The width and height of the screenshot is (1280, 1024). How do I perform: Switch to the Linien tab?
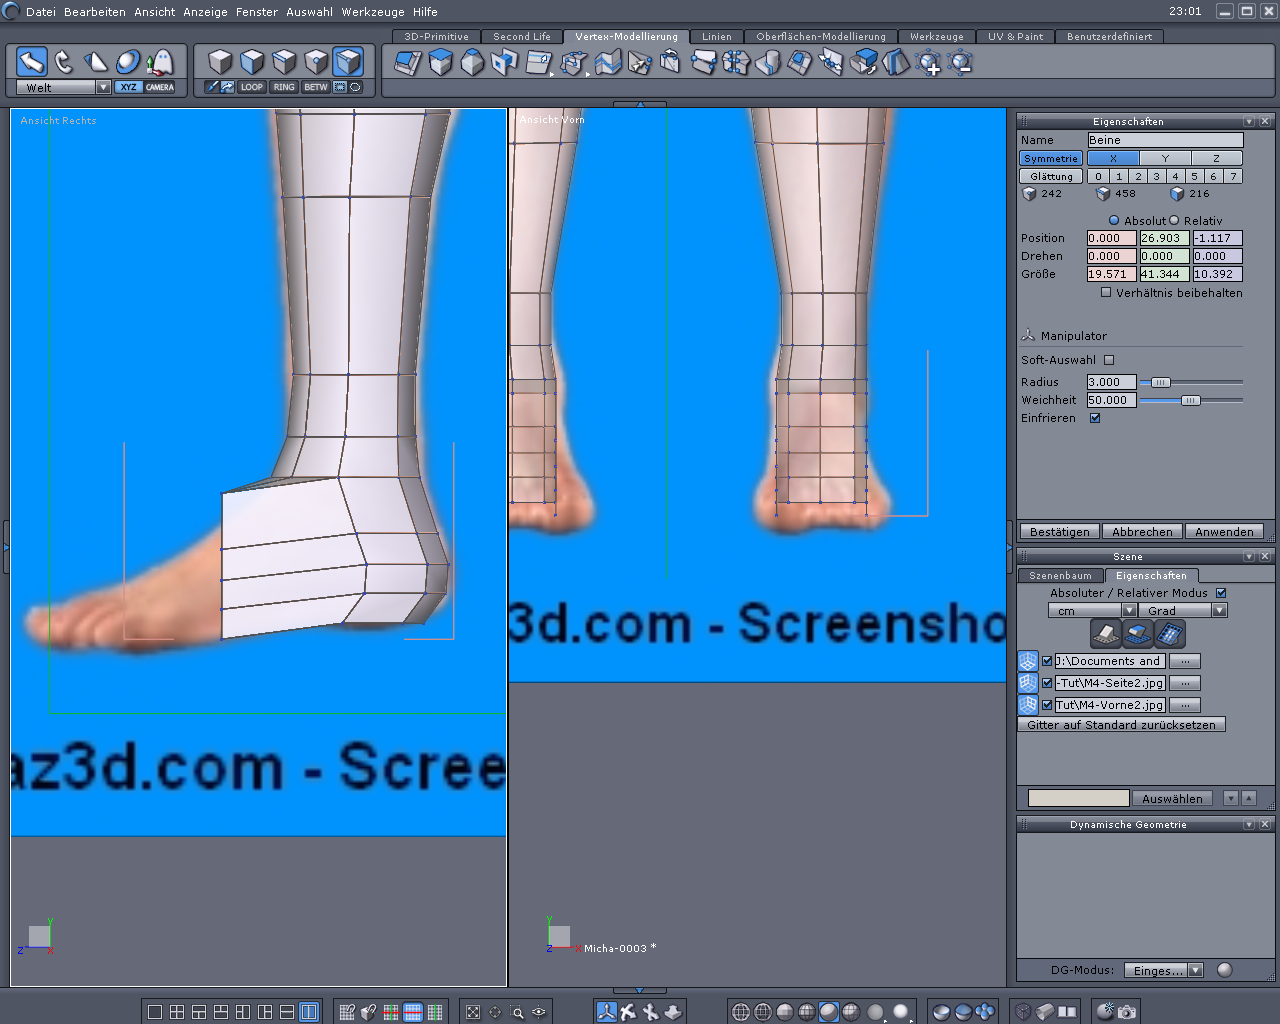pyautogui.click(x=717, y=36)
